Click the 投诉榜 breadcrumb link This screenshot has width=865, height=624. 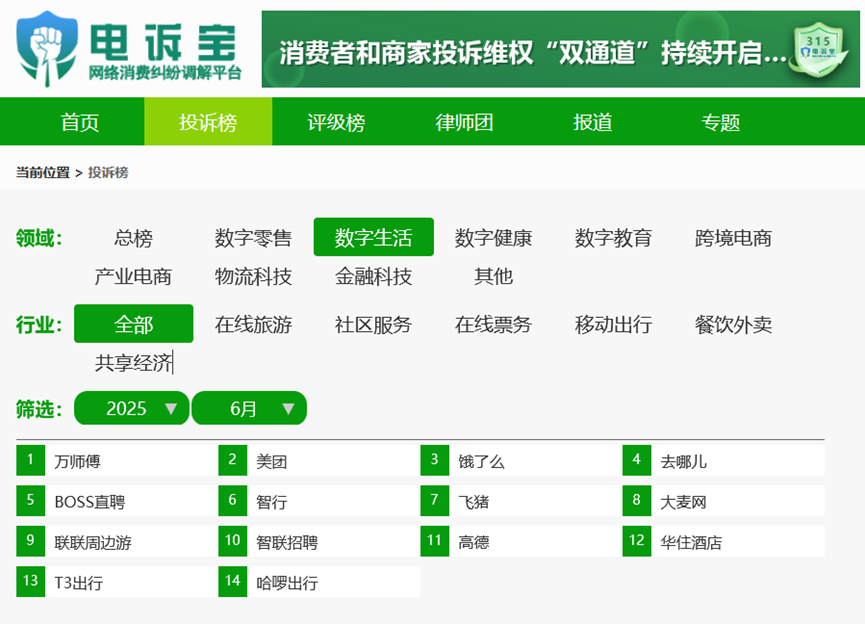click(x=108, y=173)
